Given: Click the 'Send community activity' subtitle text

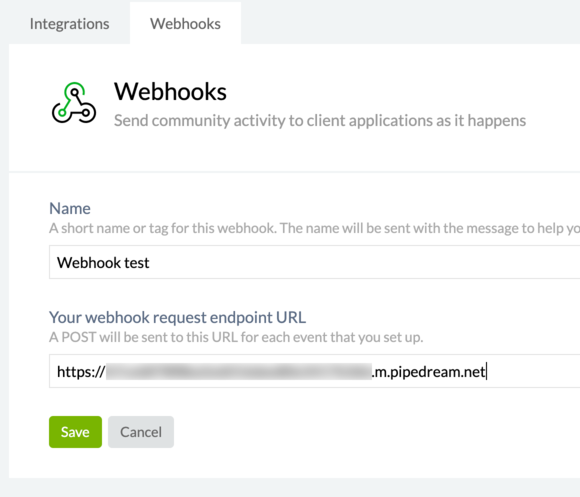Looking at the screenshot, I should click(320, 121).
